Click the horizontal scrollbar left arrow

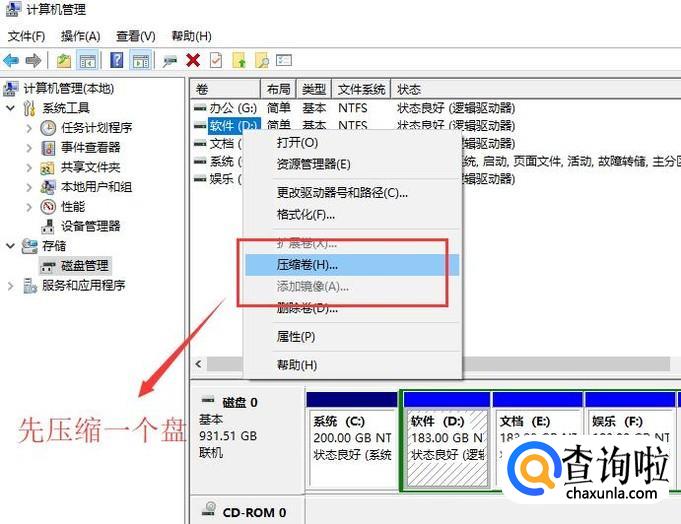pos(198,364)
